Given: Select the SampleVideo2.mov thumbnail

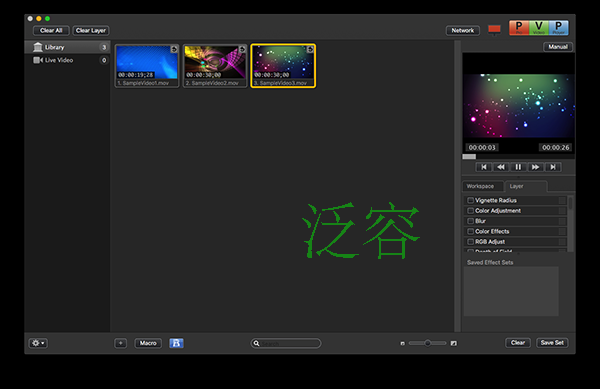Looking at the screenshot, I should point(215,65).
